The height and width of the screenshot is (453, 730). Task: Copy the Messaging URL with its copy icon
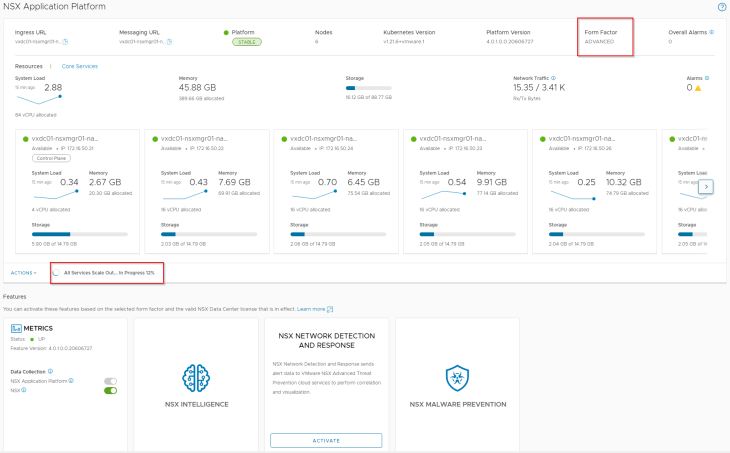click(x=169, y=42)
